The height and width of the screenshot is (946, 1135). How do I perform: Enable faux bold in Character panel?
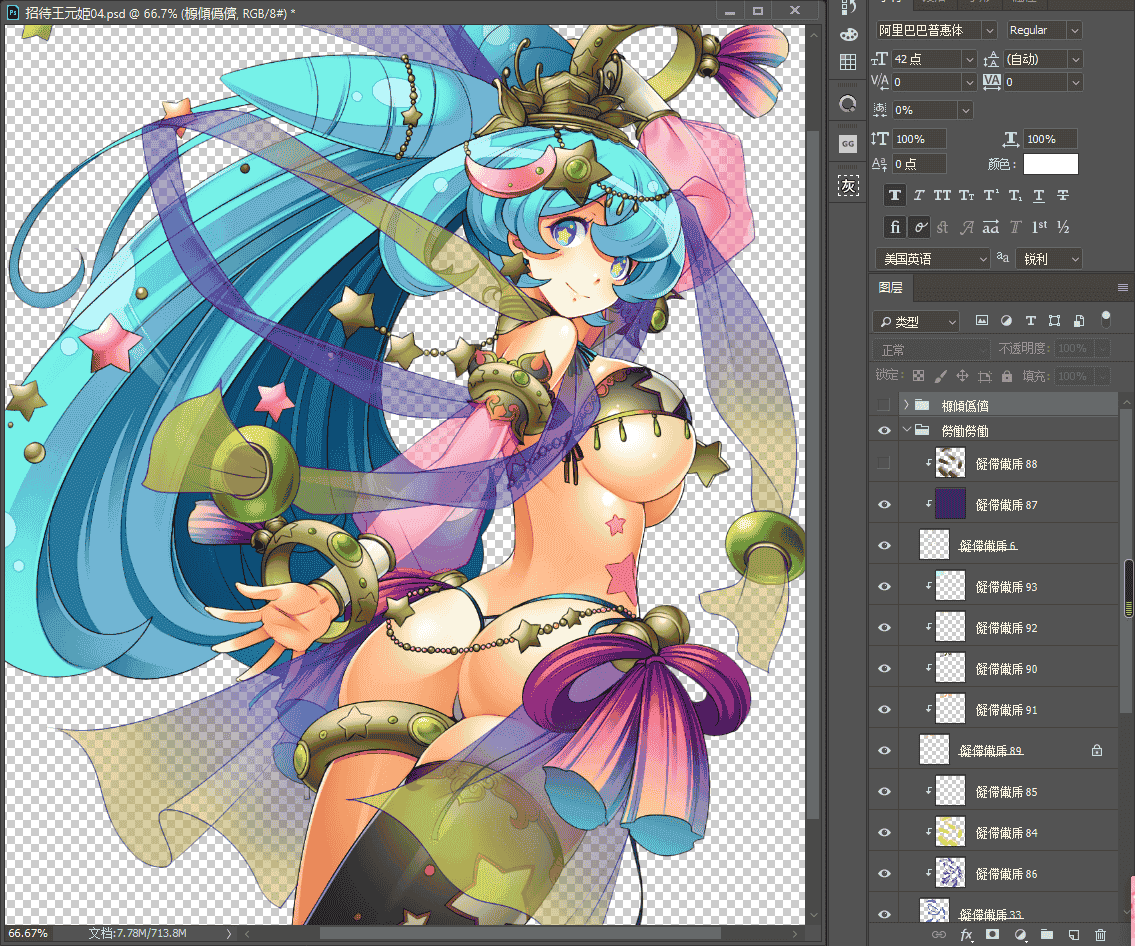895,195
